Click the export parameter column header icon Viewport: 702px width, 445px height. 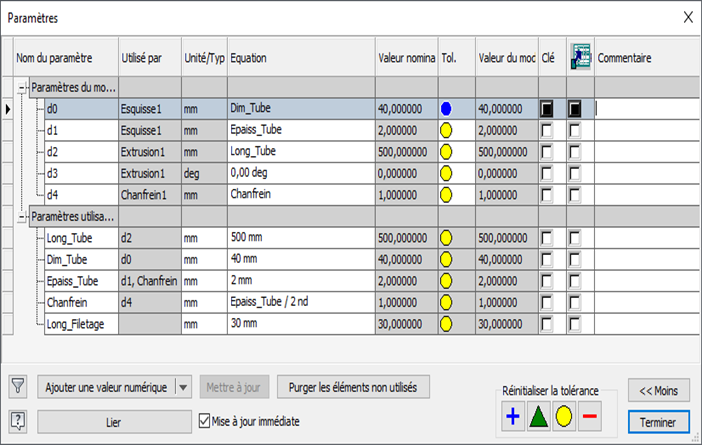pyautogui.click(x=580, y=58)
